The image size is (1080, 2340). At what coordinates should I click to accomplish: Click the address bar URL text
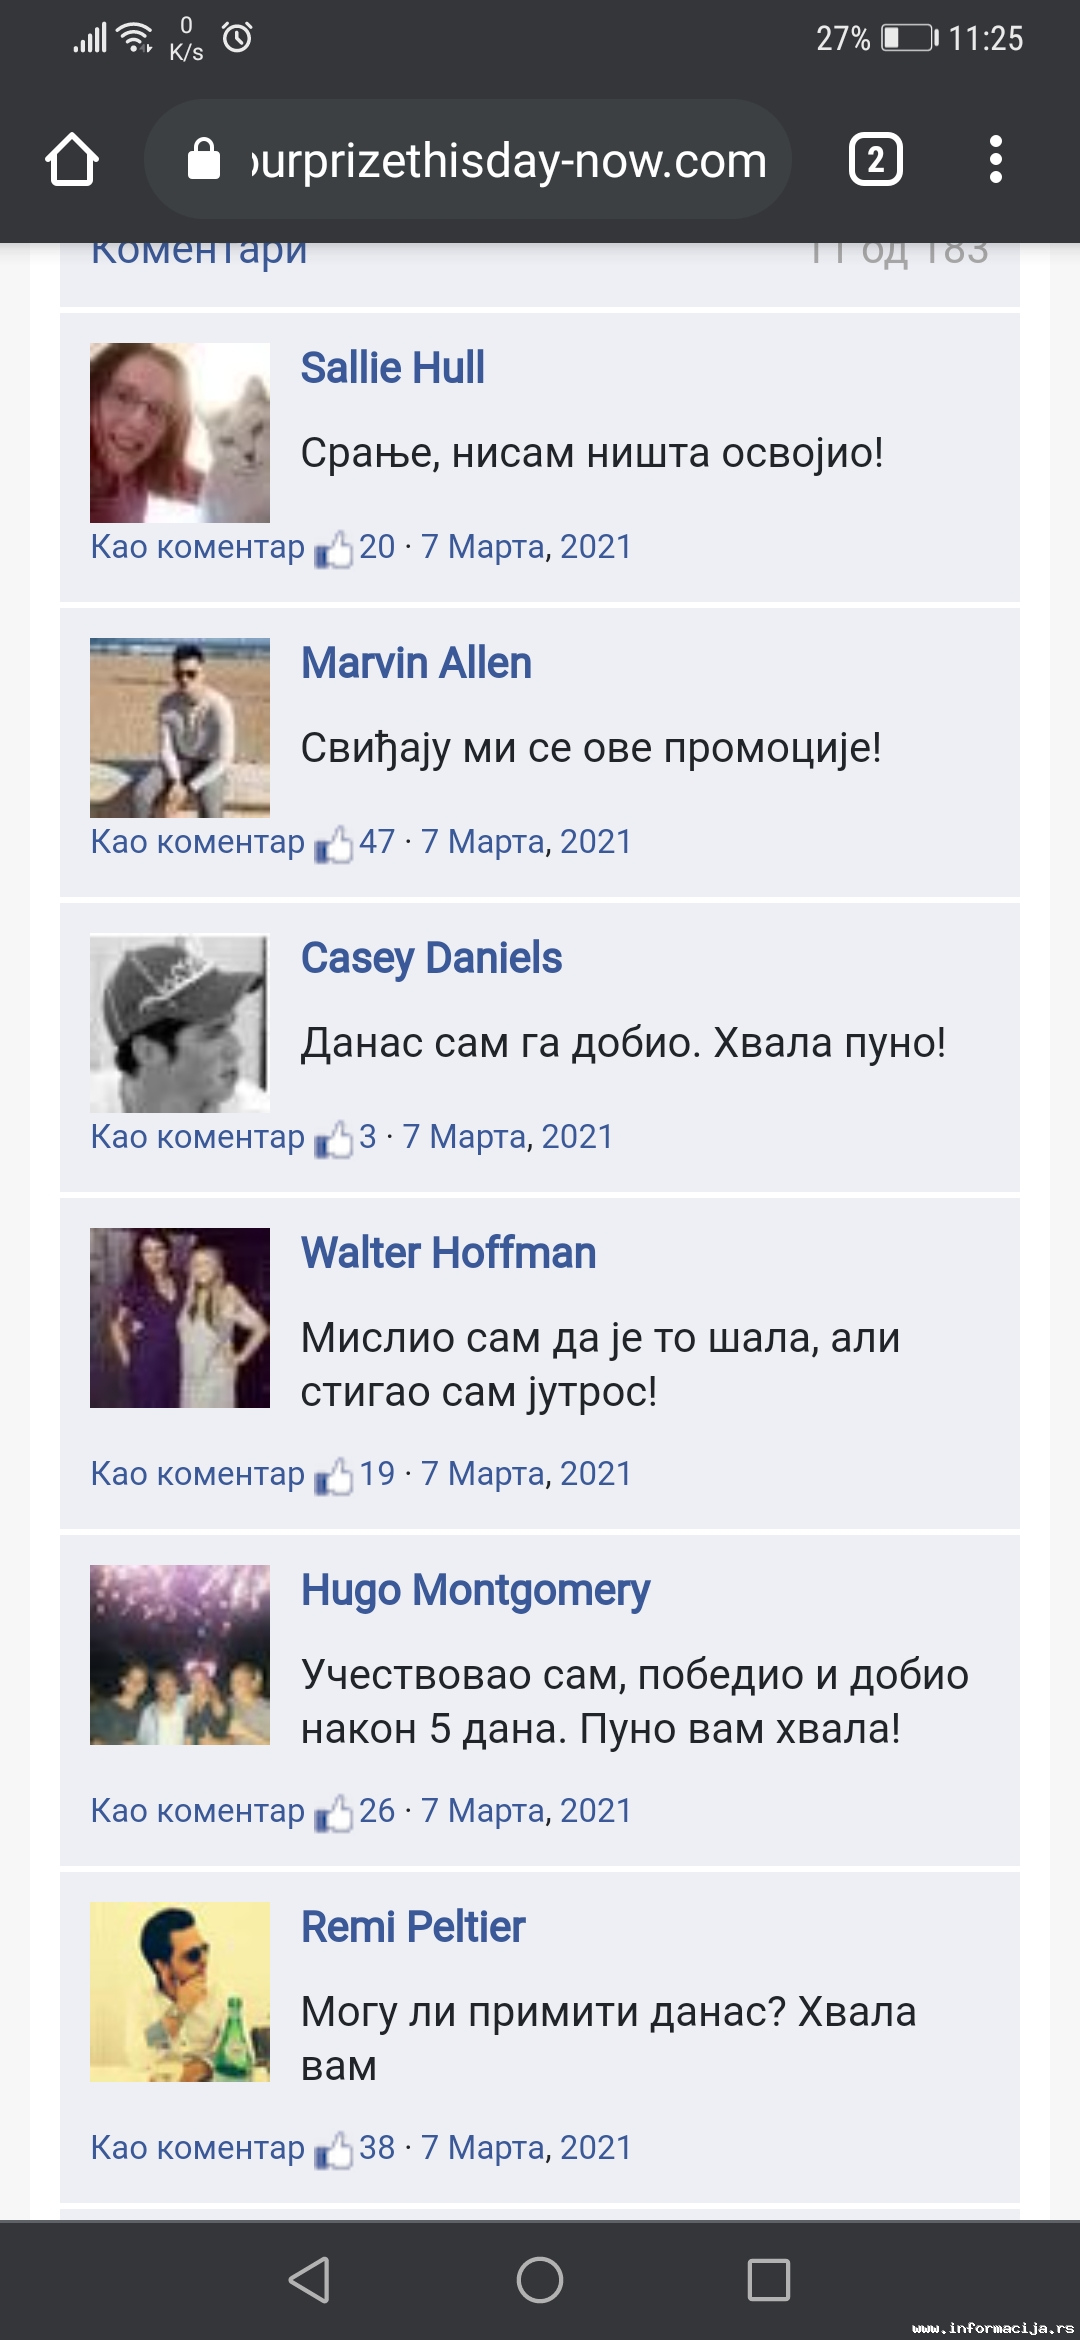click(x=509, y=161)
